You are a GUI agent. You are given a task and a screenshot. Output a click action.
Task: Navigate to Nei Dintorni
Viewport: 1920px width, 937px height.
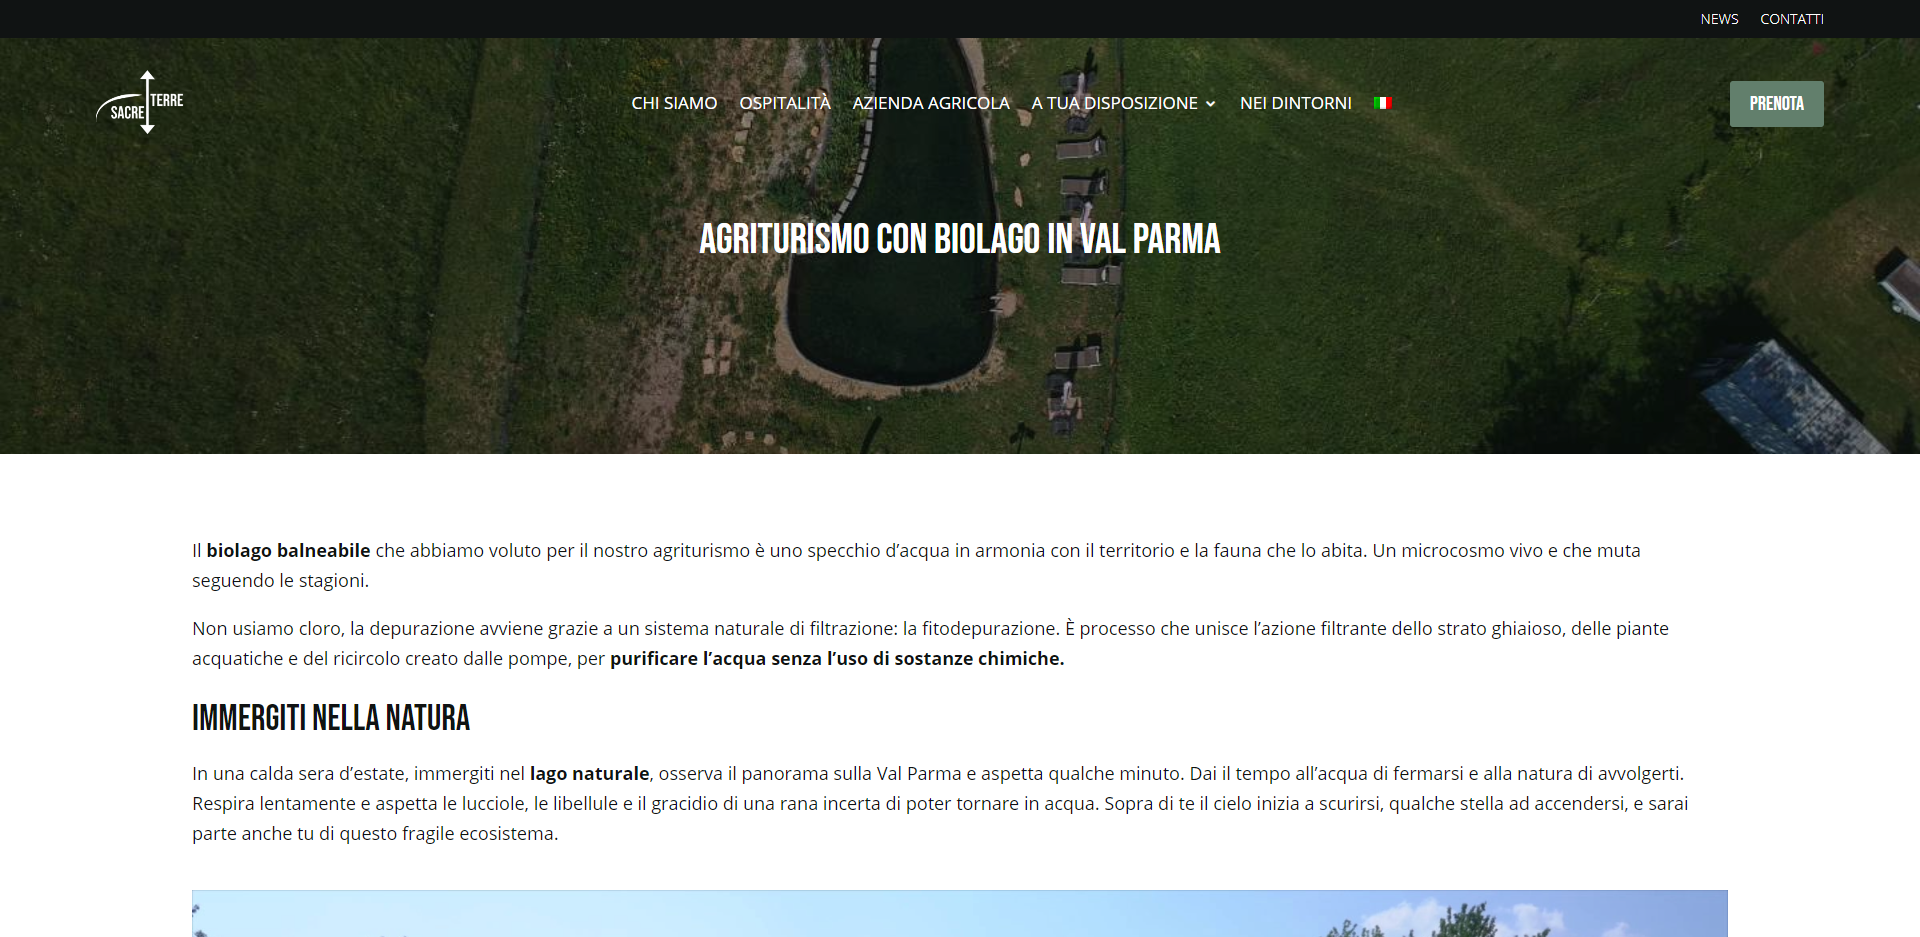tap(1295, 103)
